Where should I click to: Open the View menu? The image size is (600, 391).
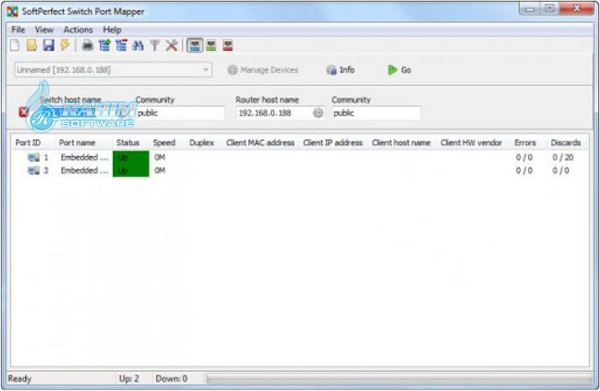pyautogui.click(x=44, y=29)
